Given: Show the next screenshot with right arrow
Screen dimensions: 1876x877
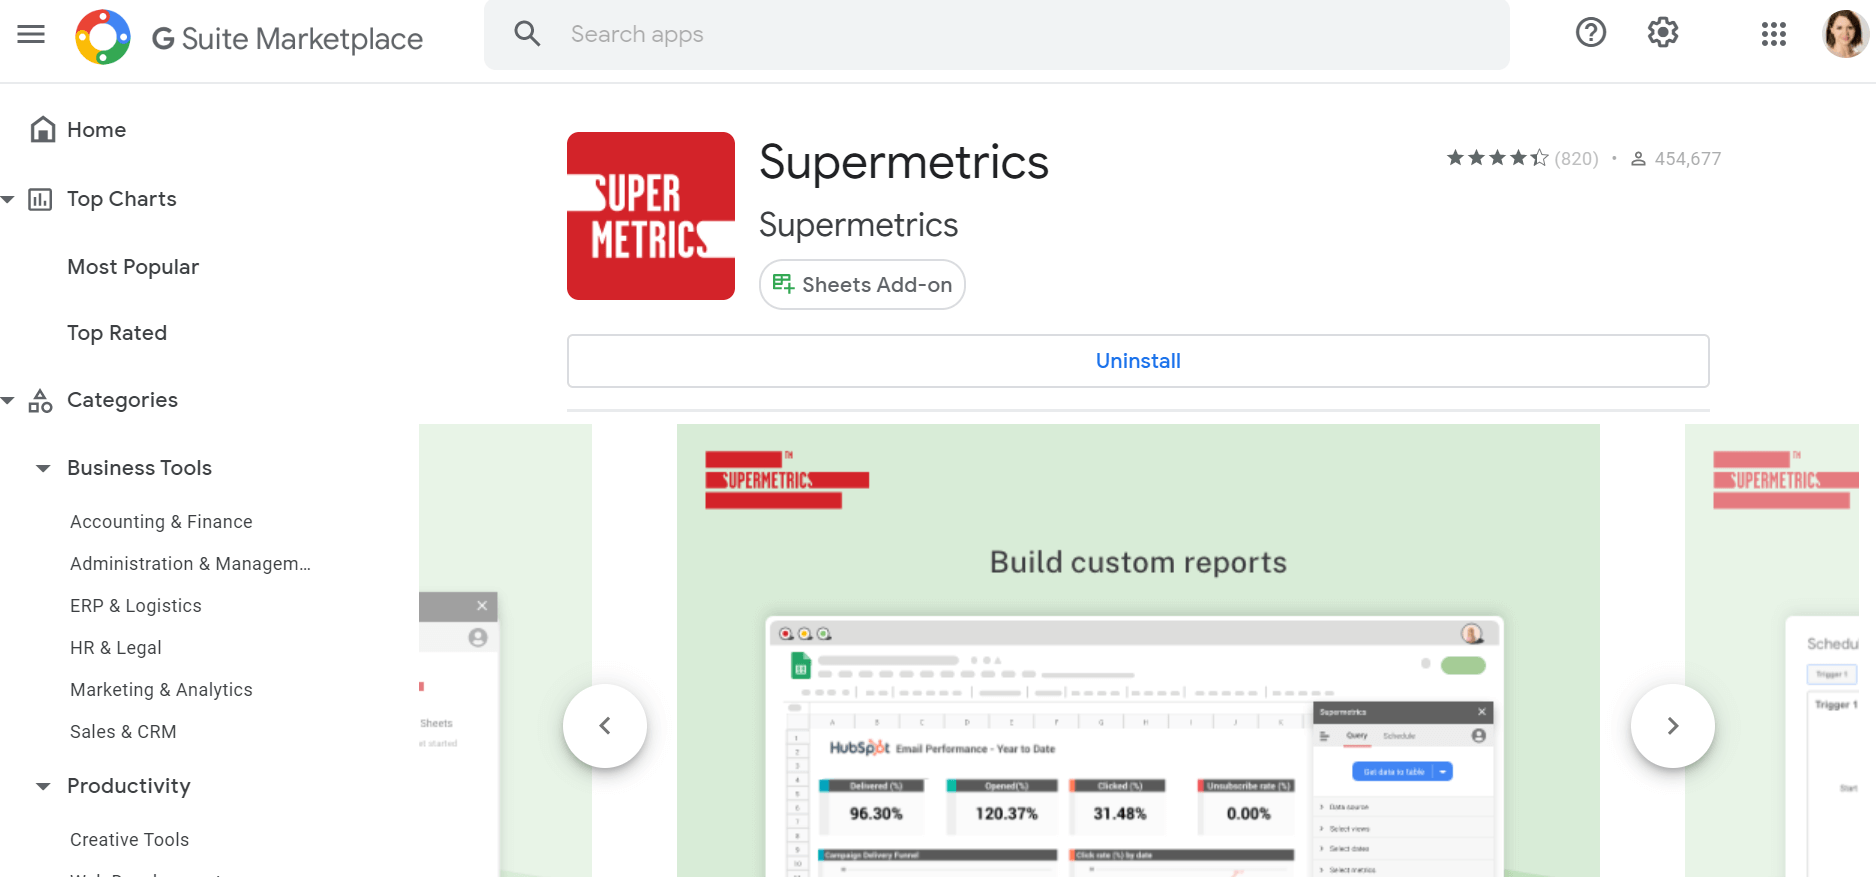Looking at the screenshot, I should tap(1672, 726).
